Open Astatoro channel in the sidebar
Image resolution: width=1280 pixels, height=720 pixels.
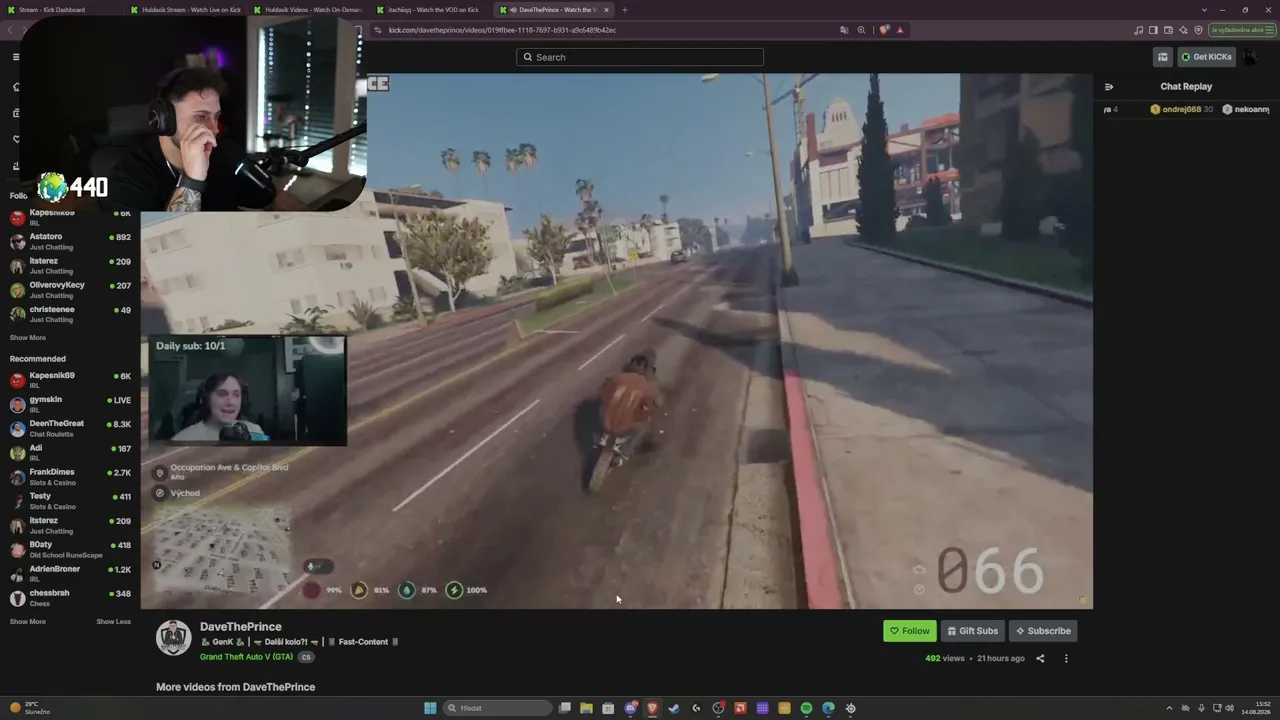pyautogui.click(x=70, y=241)
